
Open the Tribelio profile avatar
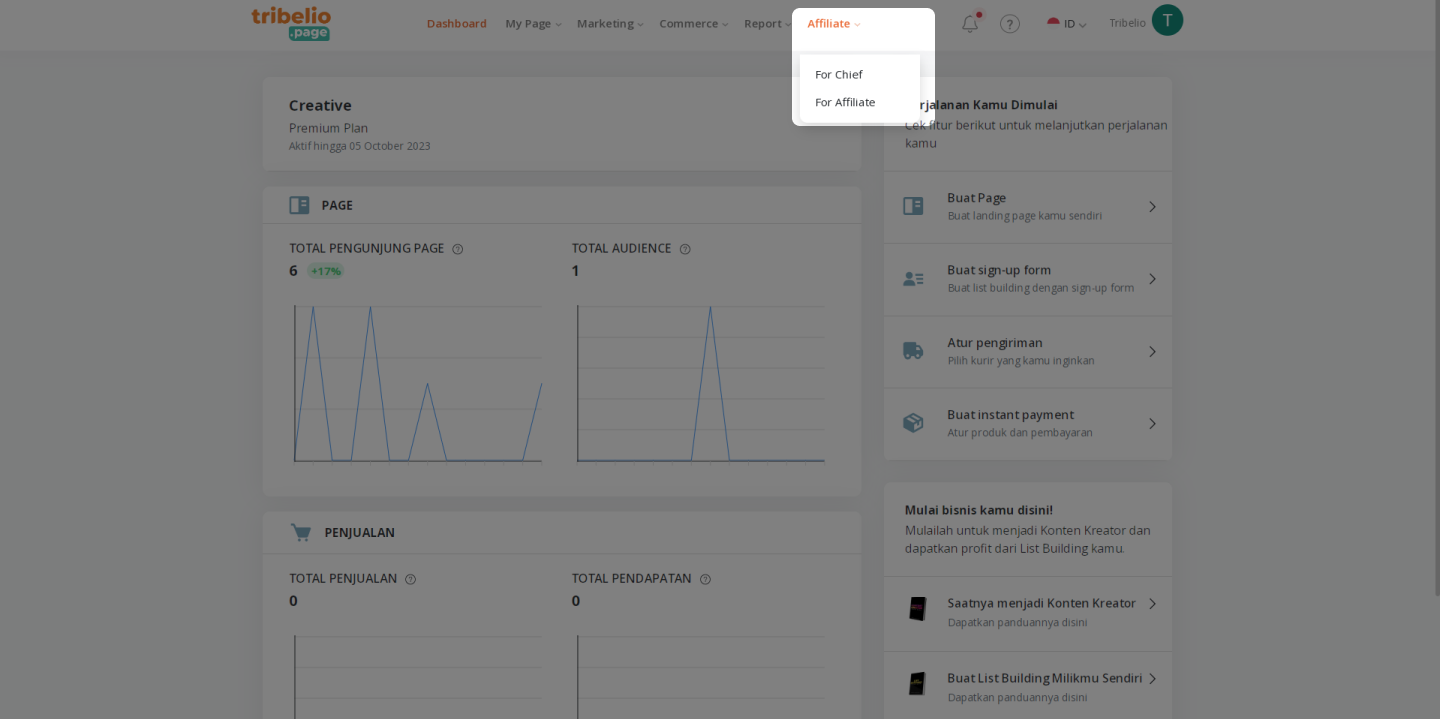point(1167,20)
